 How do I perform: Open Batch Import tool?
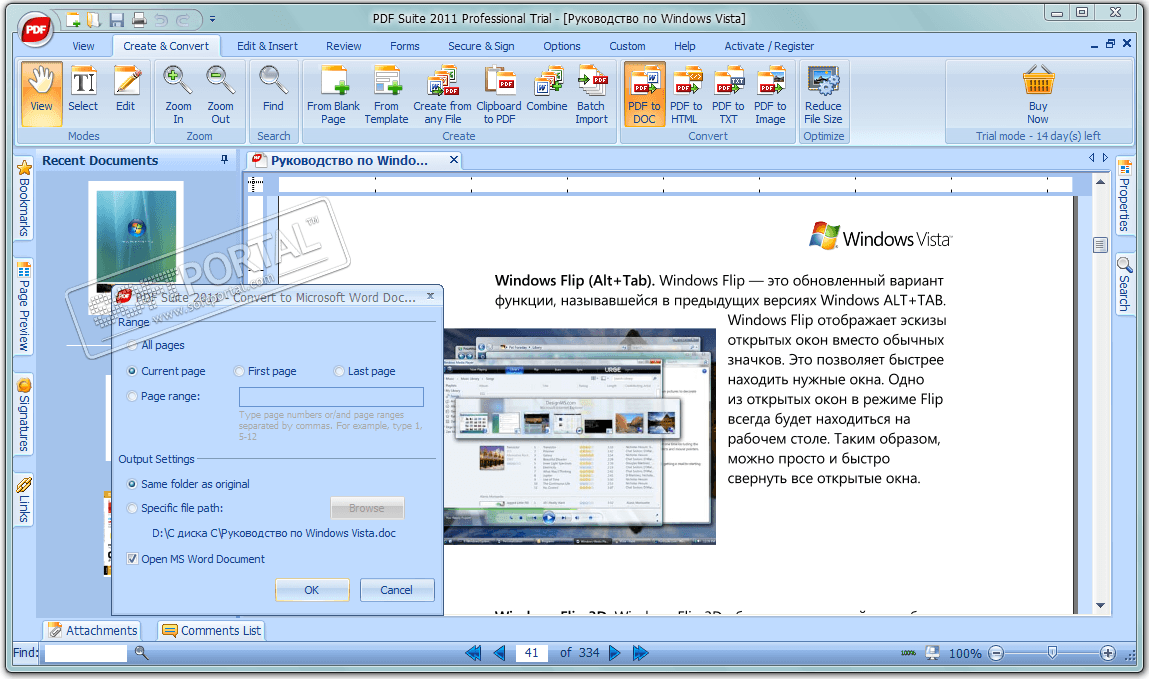591,93
